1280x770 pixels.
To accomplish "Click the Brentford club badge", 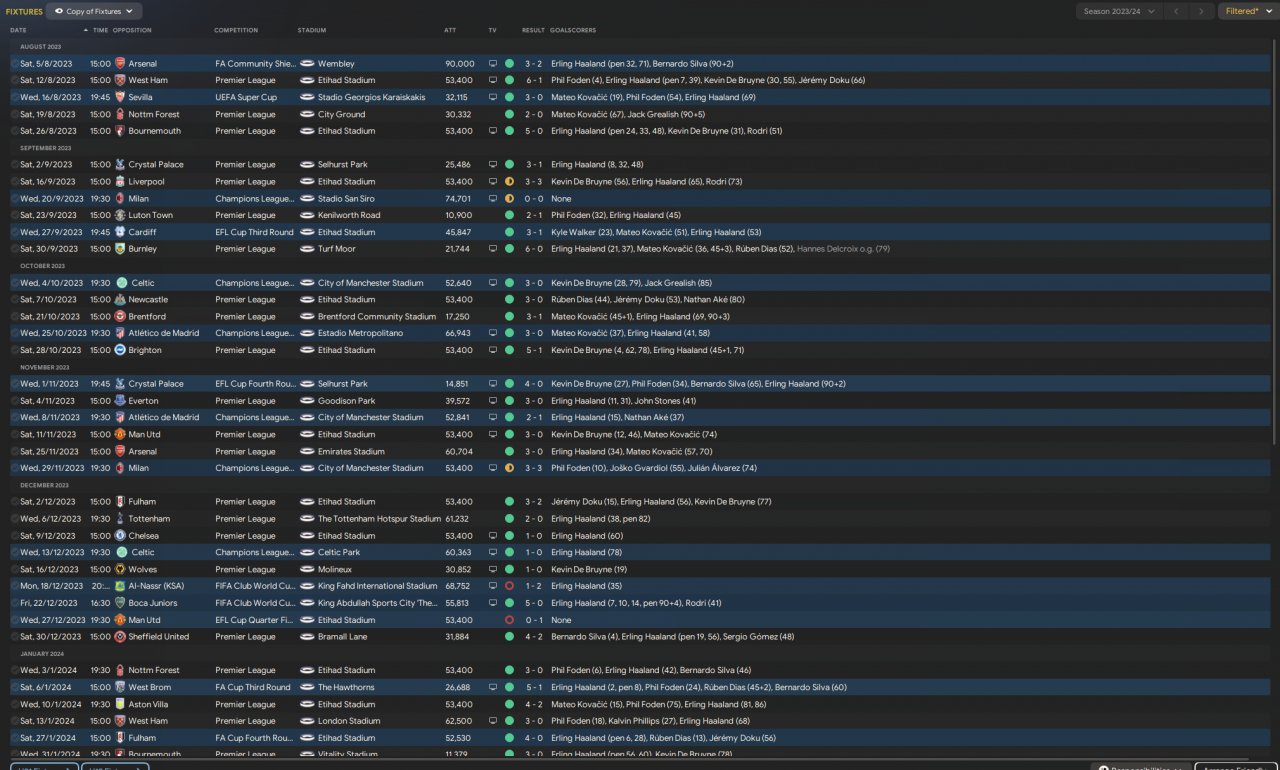I will (x=120, y=317).
